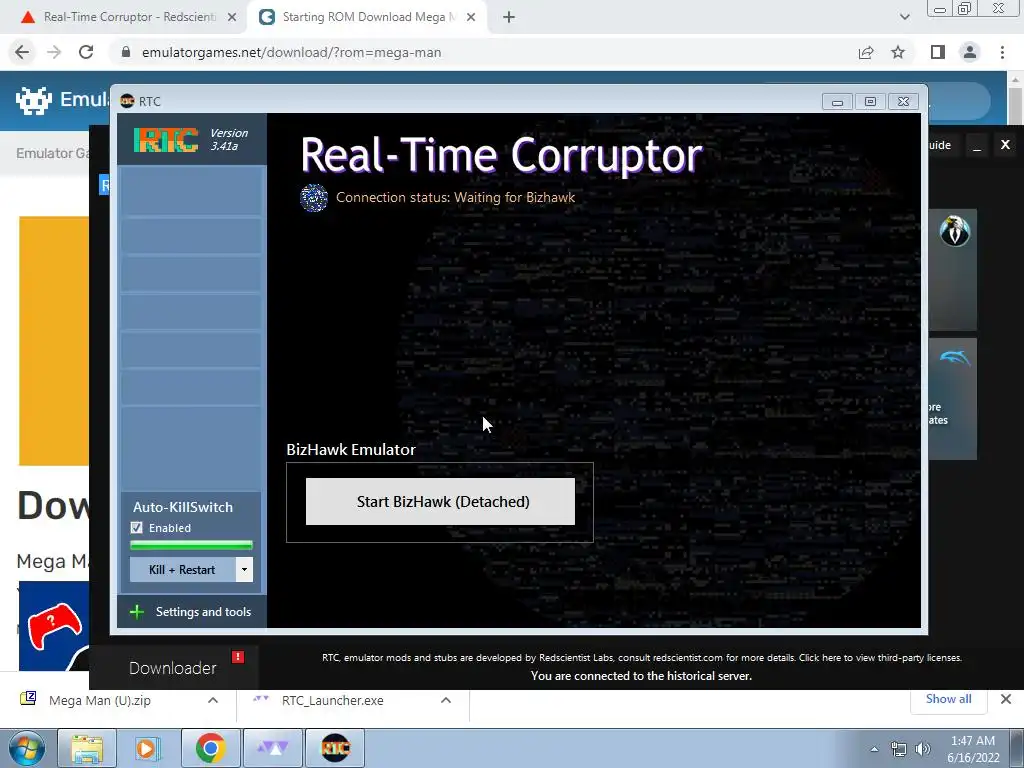1024x768 pixels.
Task: Open Chrome three-dot menu
Action: 1002,52
